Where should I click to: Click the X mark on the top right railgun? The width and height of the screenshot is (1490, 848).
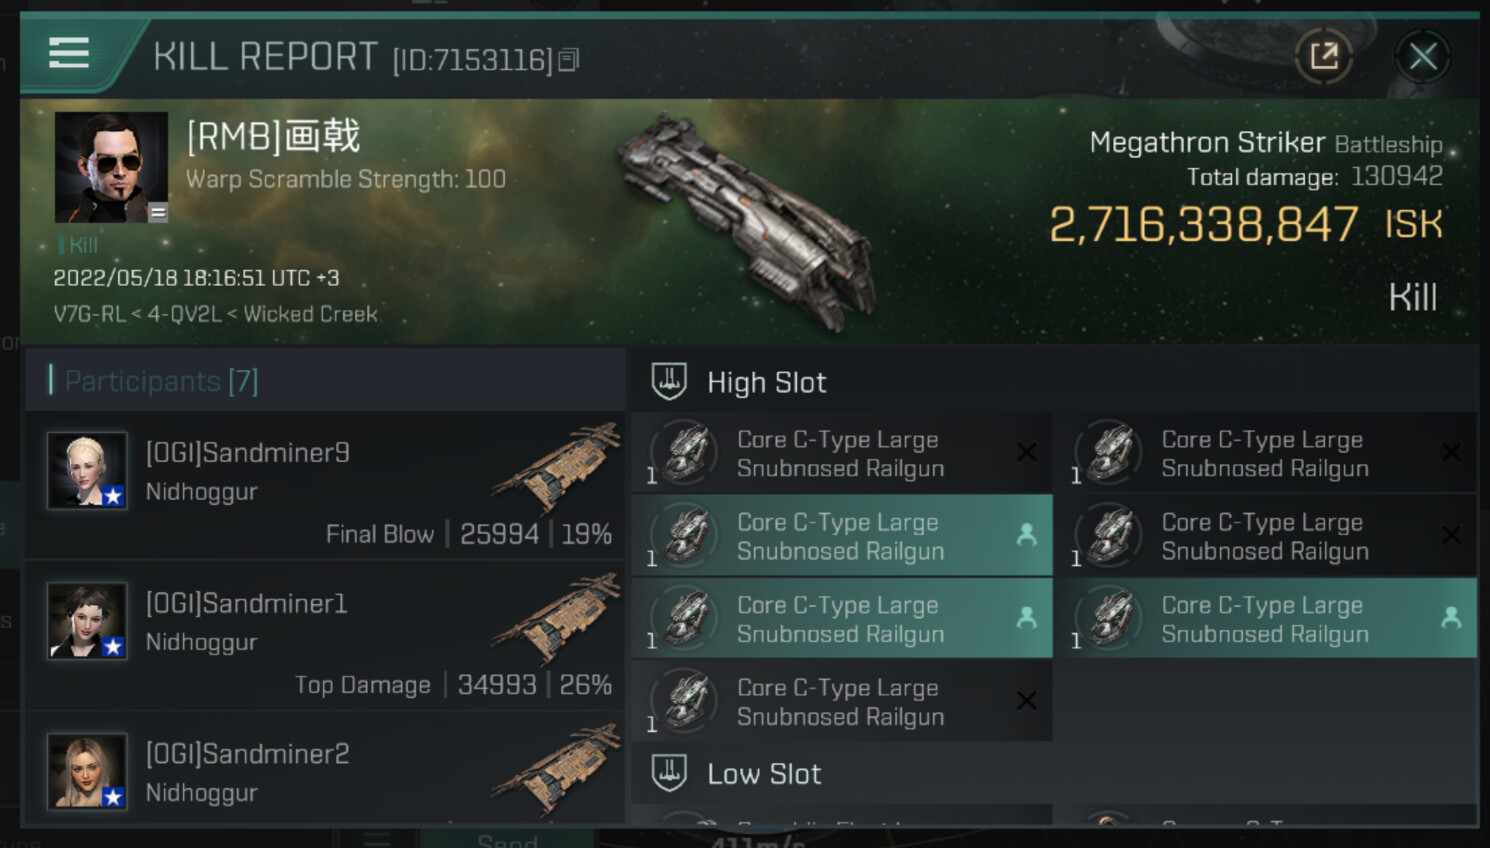click(x=1451, y=453)
